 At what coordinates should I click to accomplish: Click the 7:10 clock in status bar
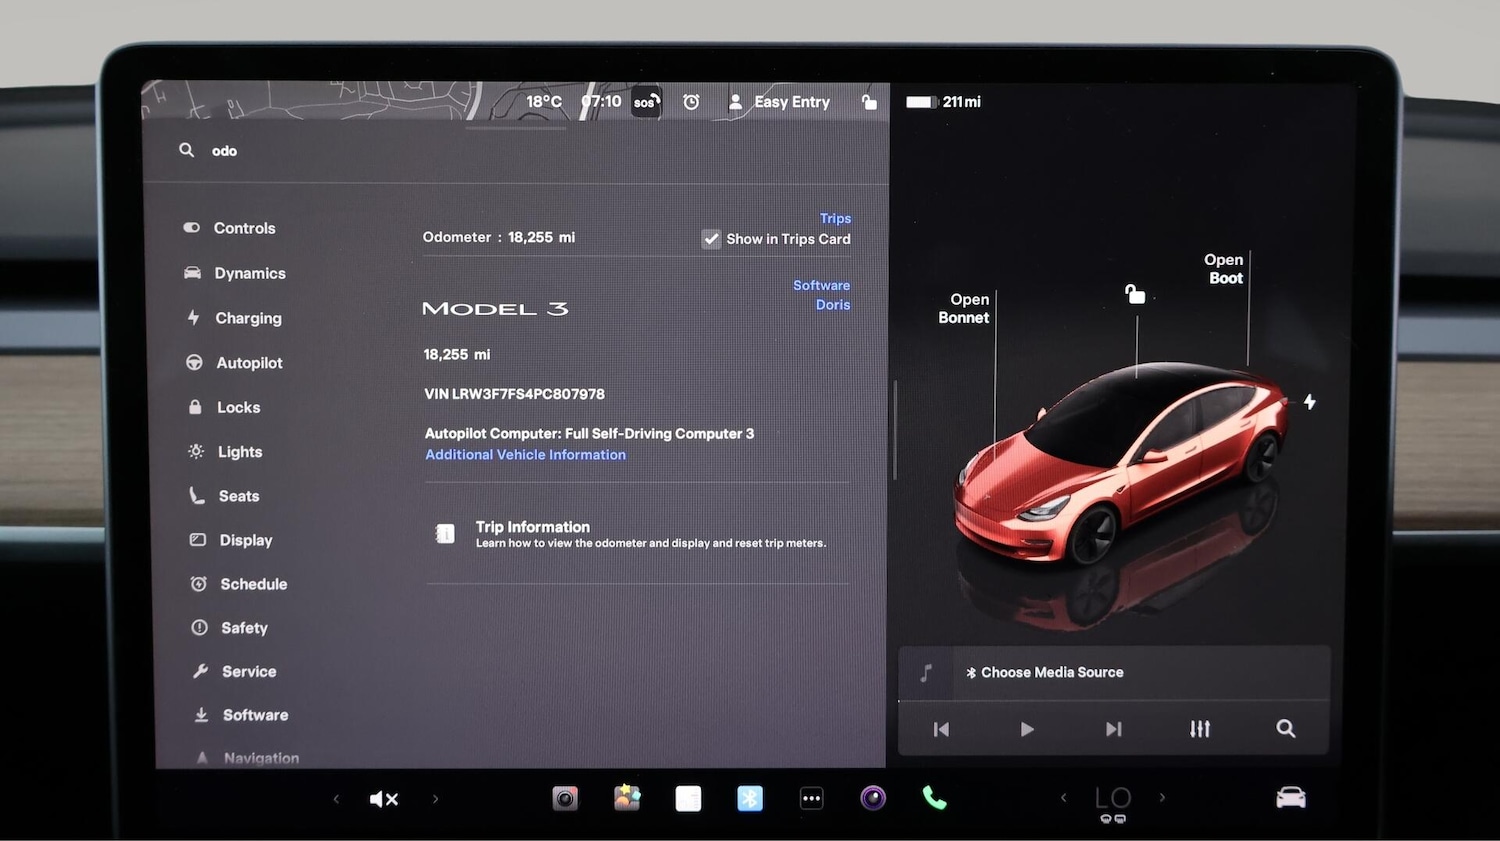click(602, 102)
